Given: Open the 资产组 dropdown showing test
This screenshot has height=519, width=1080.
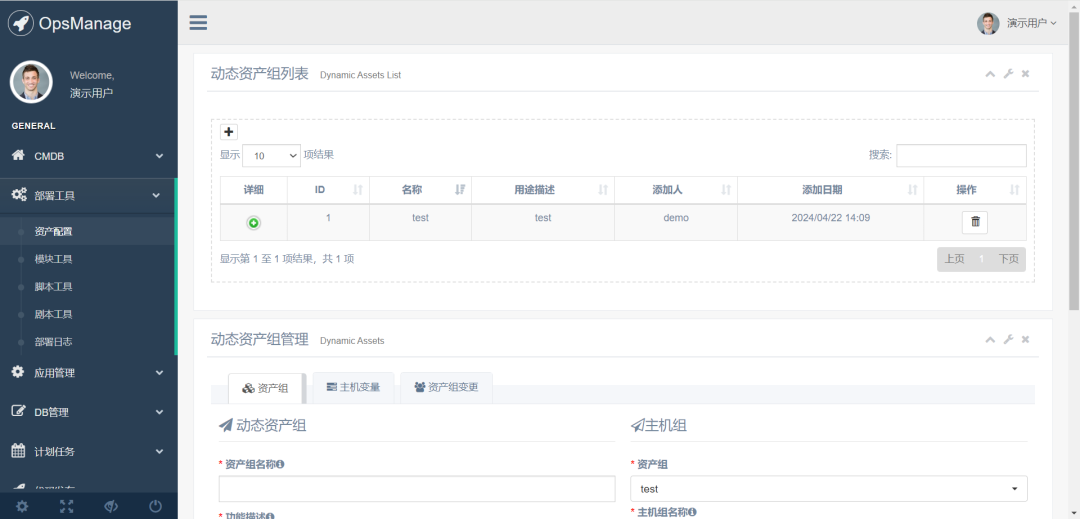Looking at the screenshot, I should tap(828, 489).
